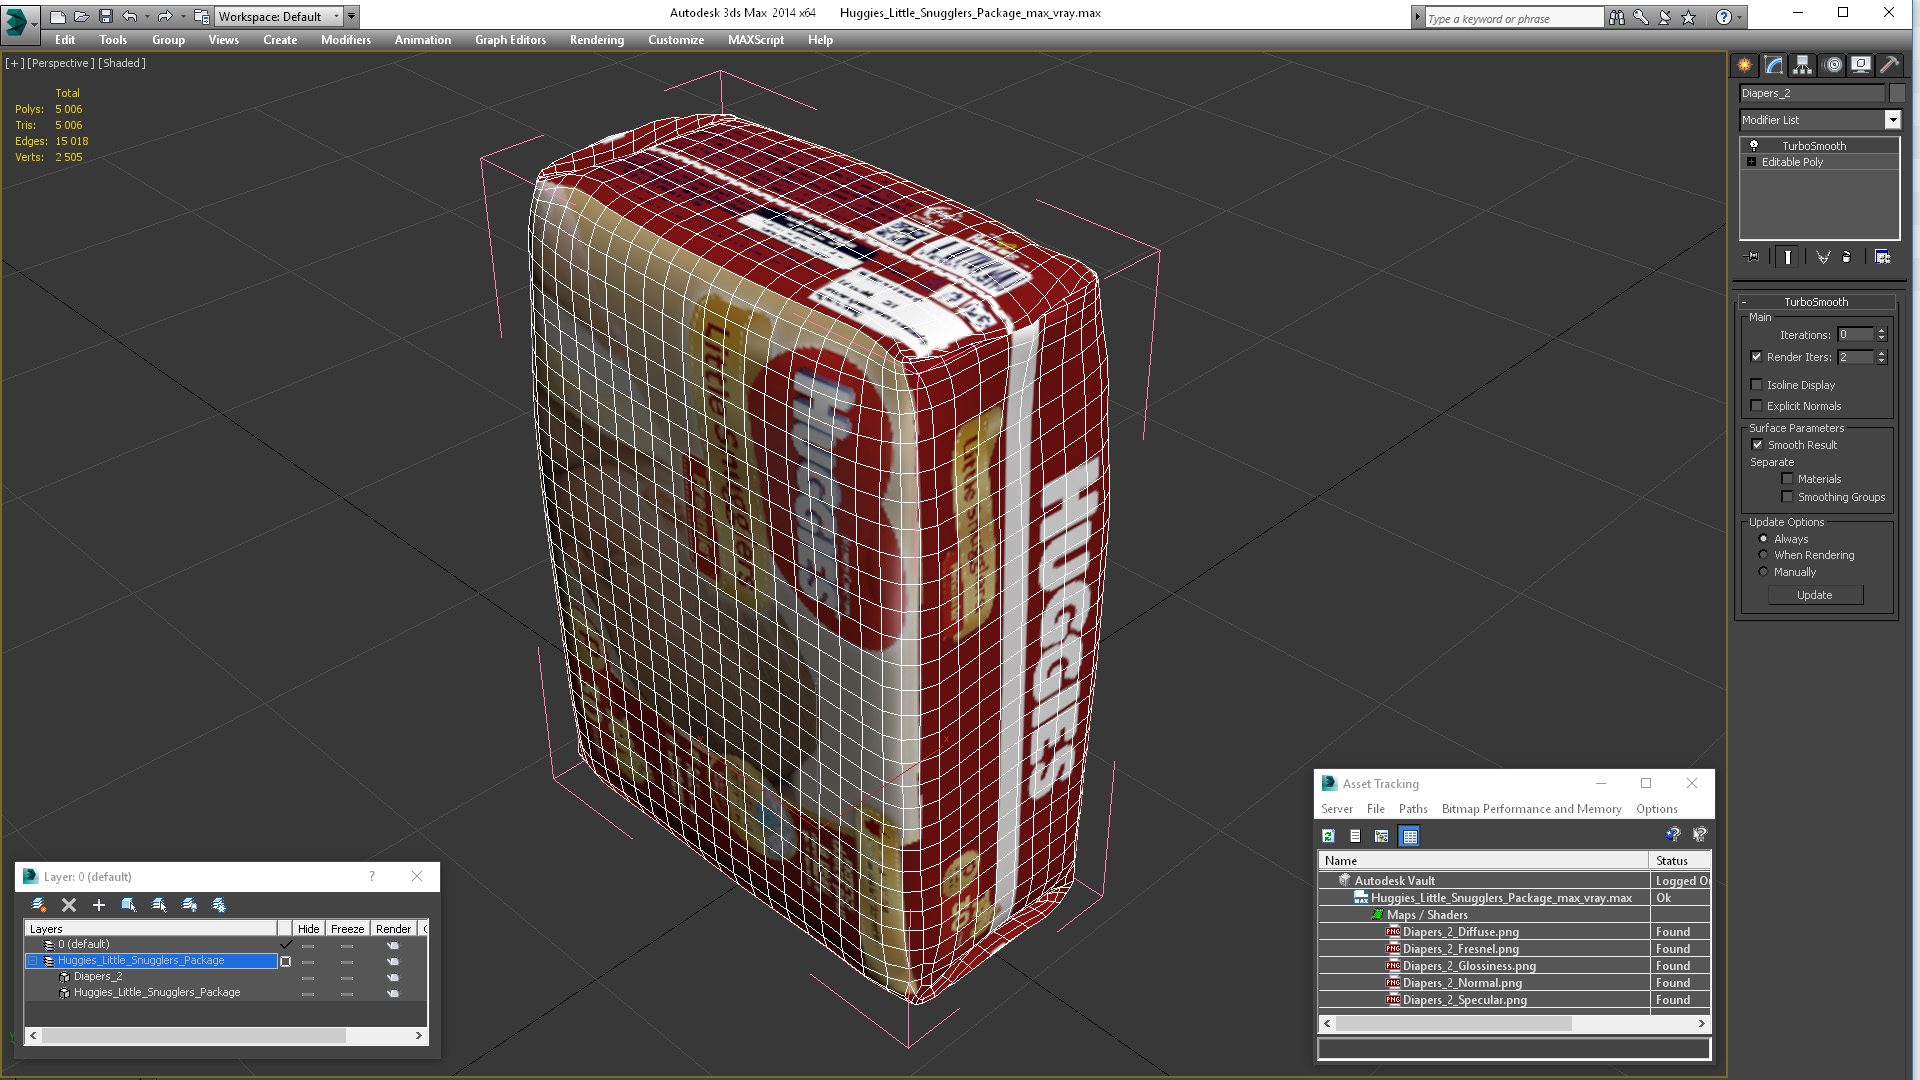Switch Asset Tracking to table view icon
This screenshot has width=1920, height=1080.
1410,836
